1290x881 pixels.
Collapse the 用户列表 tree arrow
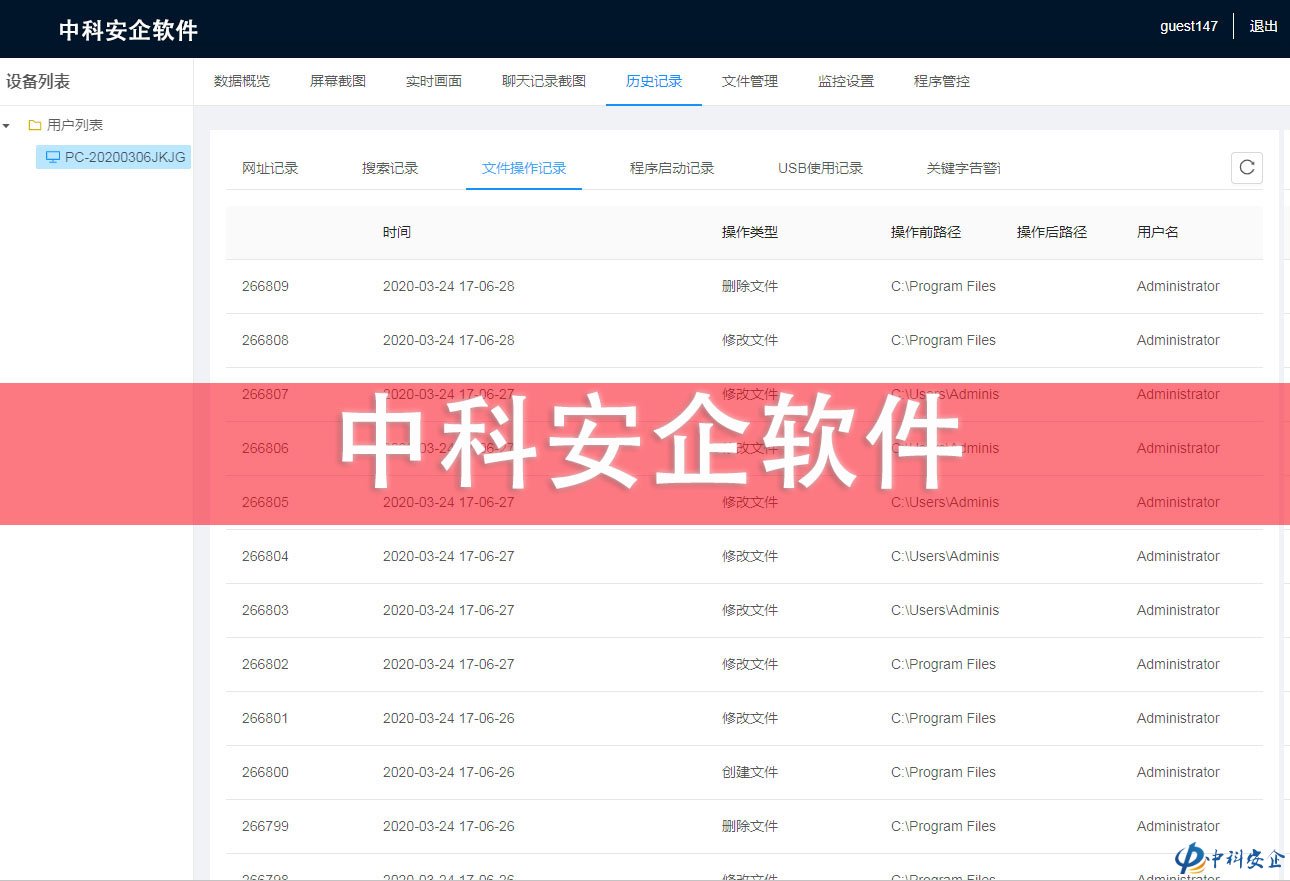pos(7,126)
